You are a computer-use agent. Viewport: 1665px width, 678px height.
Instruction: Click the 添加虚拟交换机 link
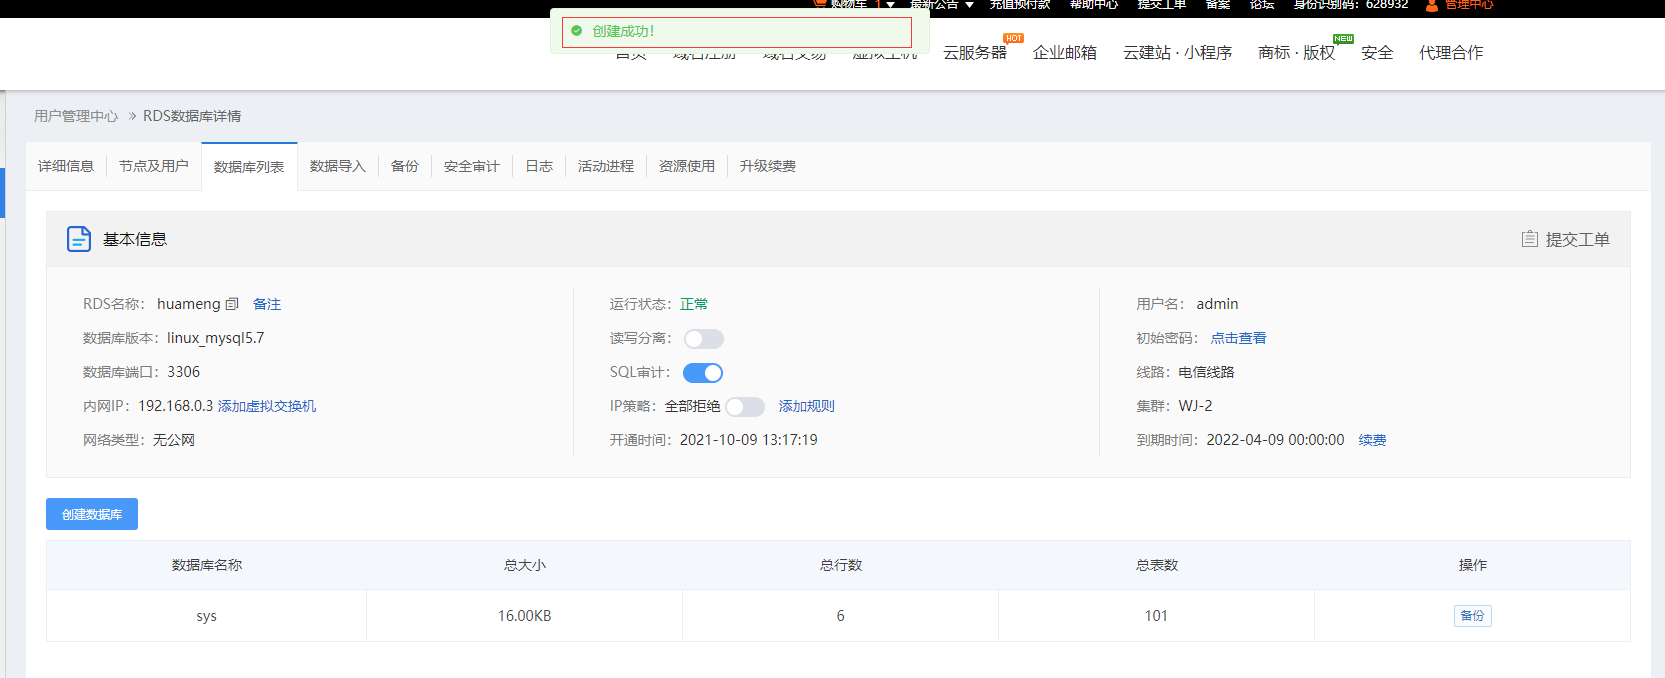267,406
